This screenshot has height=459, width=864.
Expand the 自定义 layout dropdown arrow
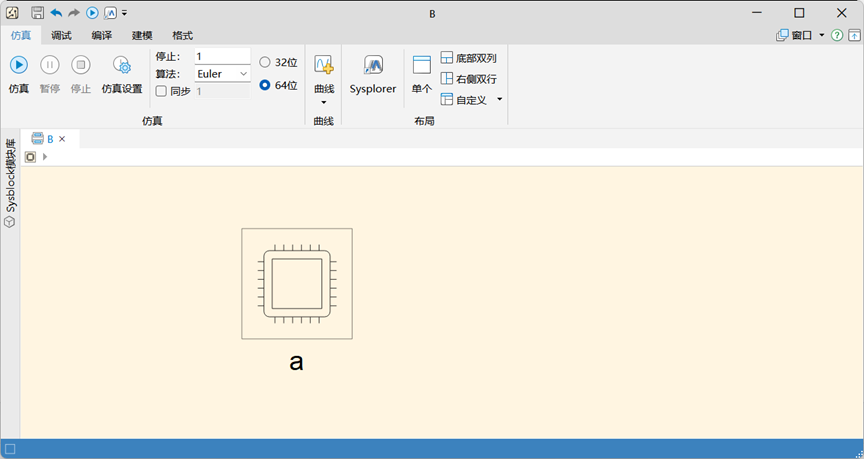point(500,100)
